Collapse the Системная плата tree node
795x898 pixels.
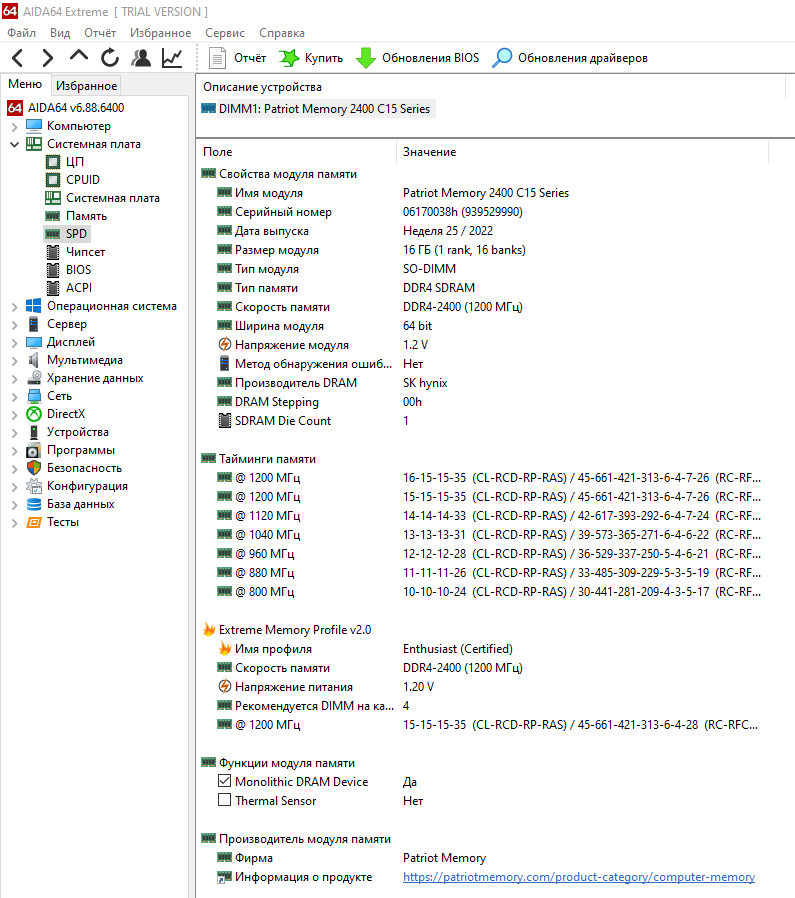pyautogui.click(x=14, y=144)
